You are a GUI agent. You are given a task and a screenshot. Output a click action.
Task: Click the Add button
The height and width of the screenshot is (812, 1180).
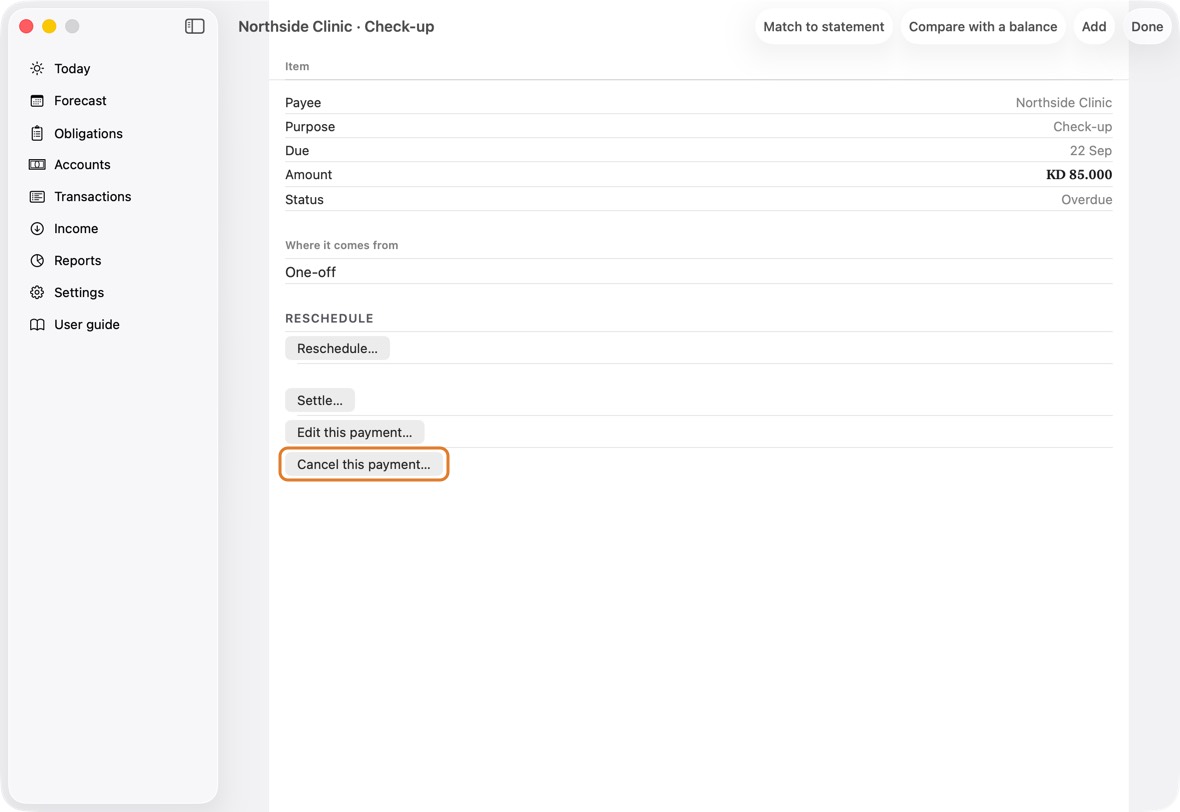[x=1093, y=26]
